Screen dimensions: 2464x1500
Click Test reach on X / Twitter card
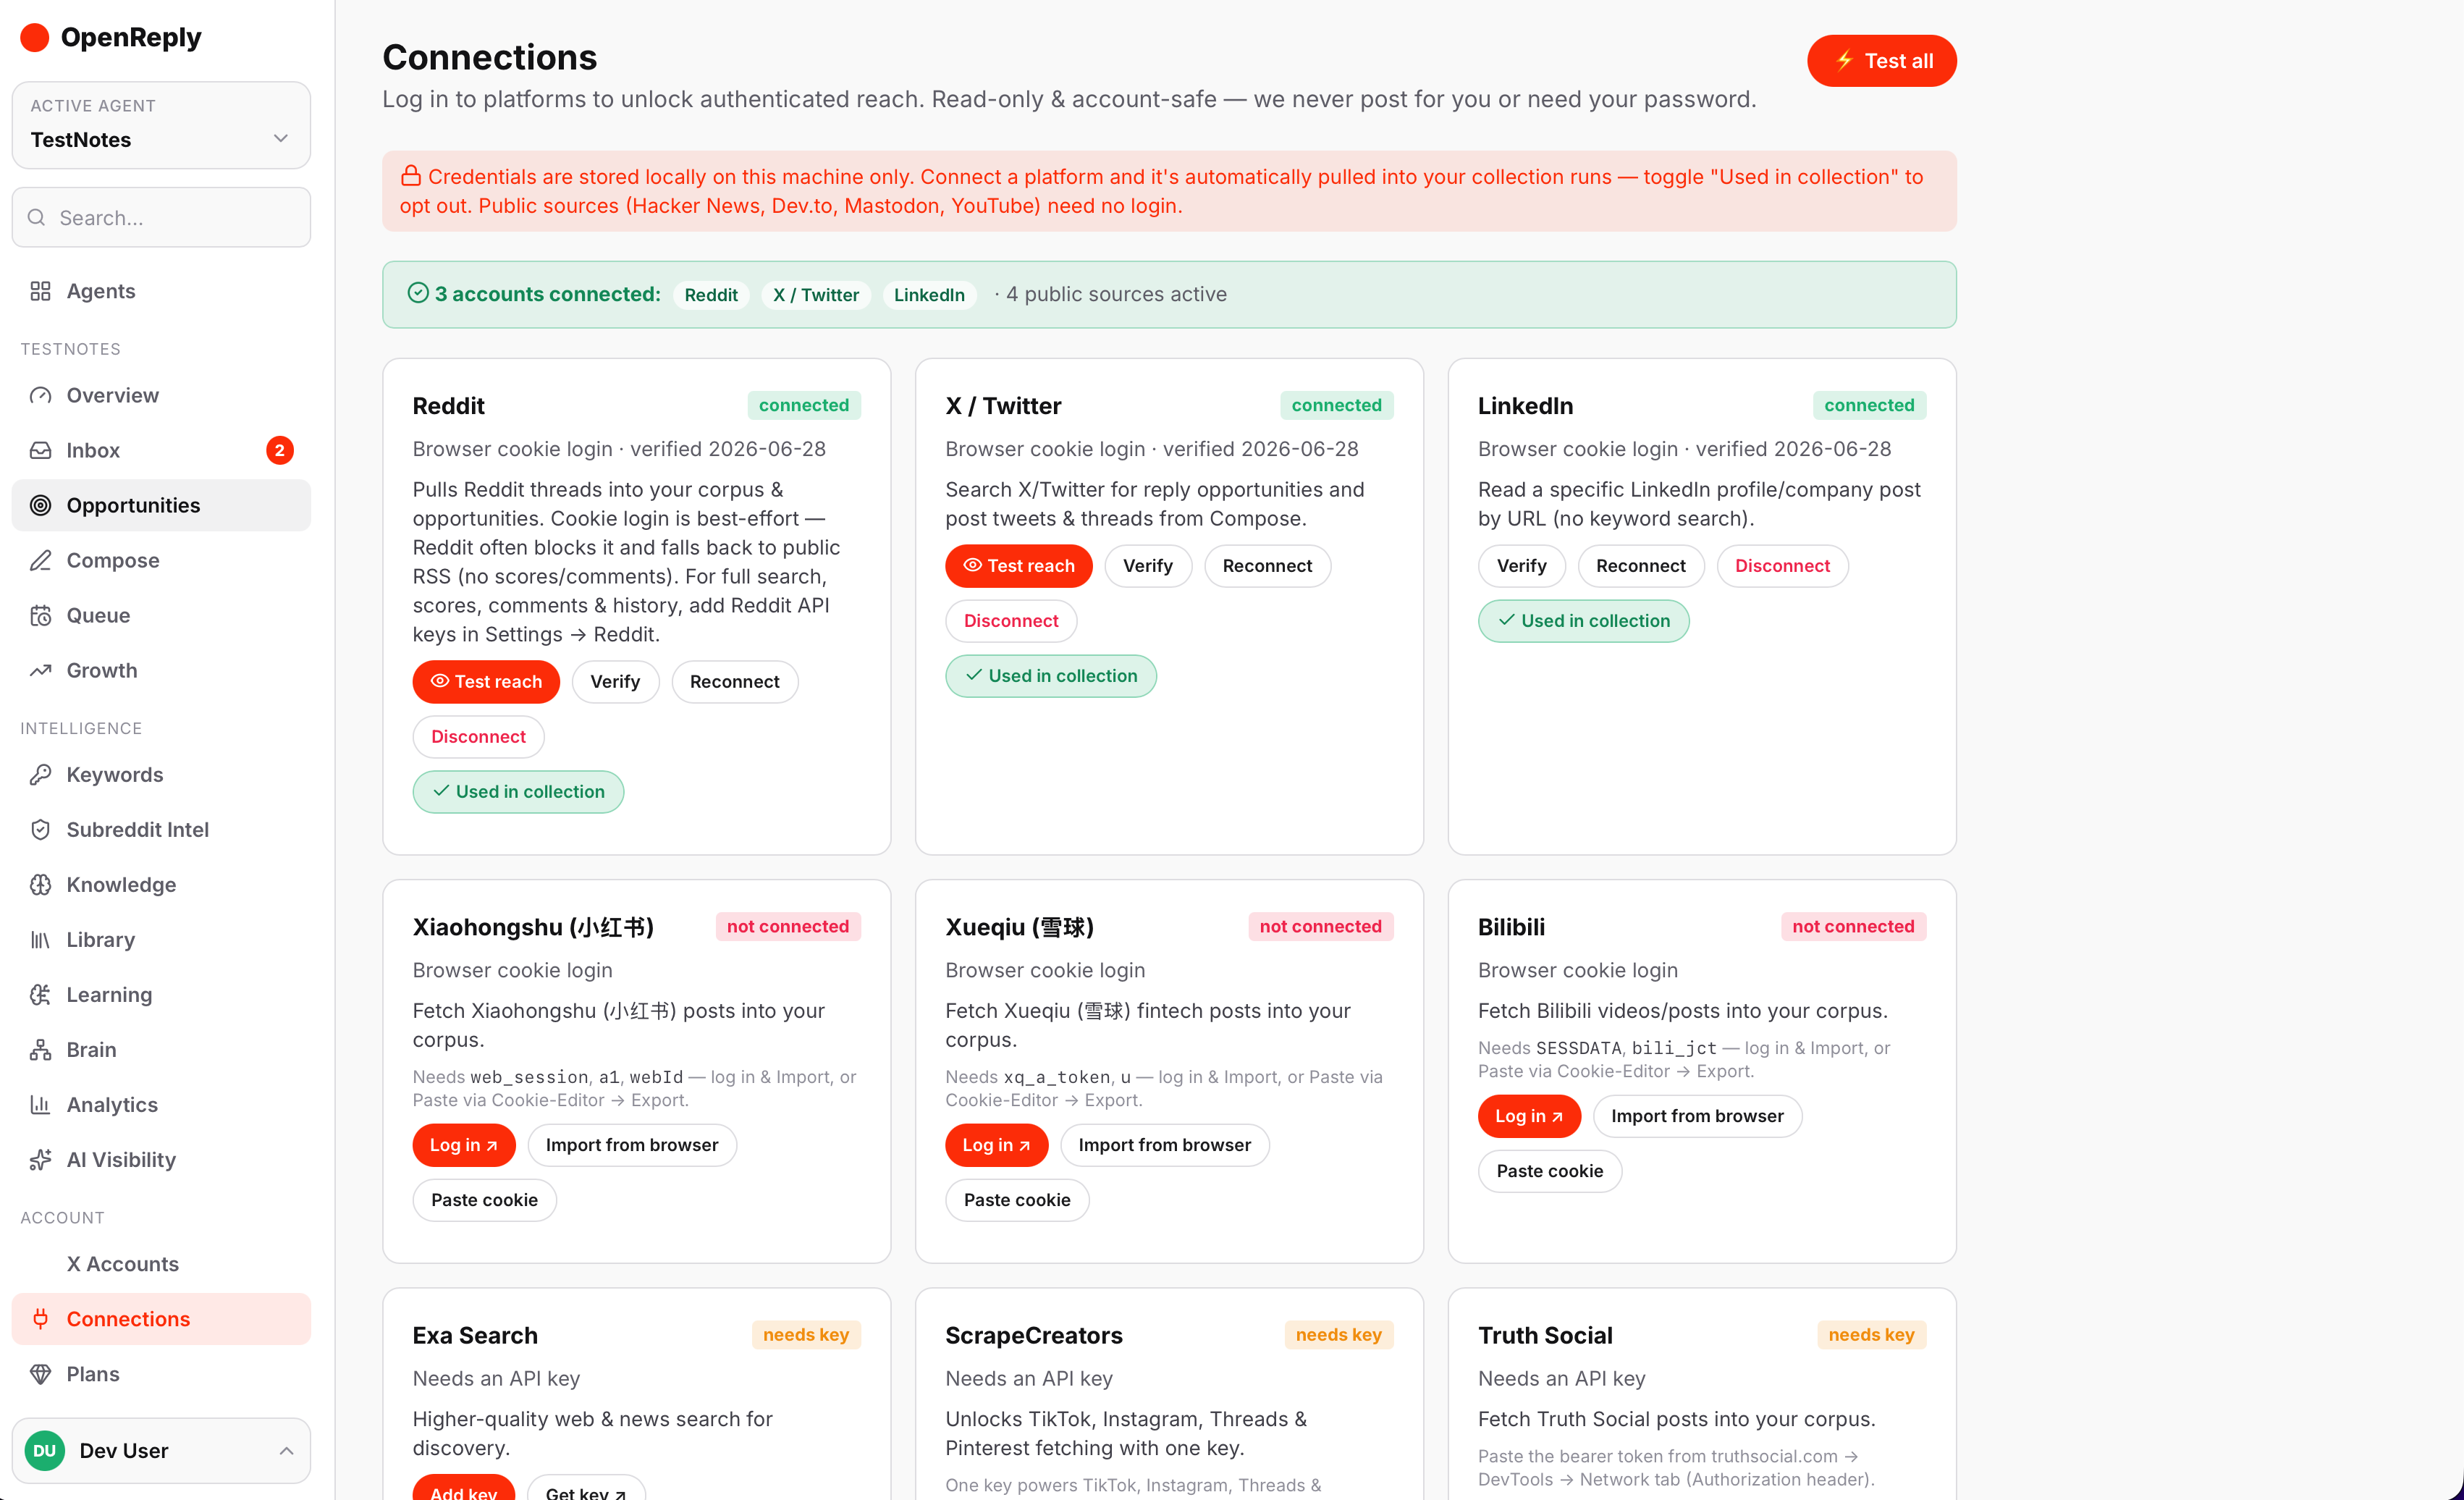[1018, 566]
